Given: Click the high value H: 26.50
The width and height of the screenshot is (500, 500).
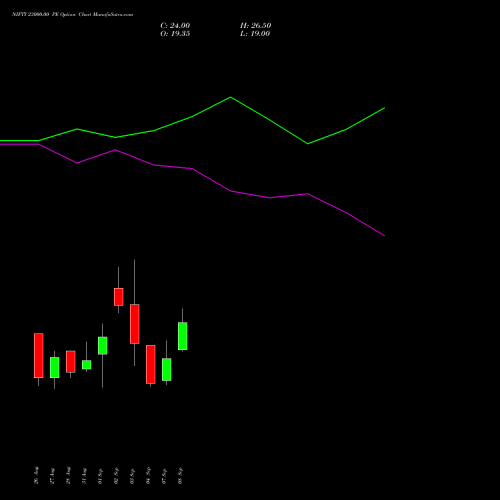Looking at the screenshot, I should coord(255,26).
